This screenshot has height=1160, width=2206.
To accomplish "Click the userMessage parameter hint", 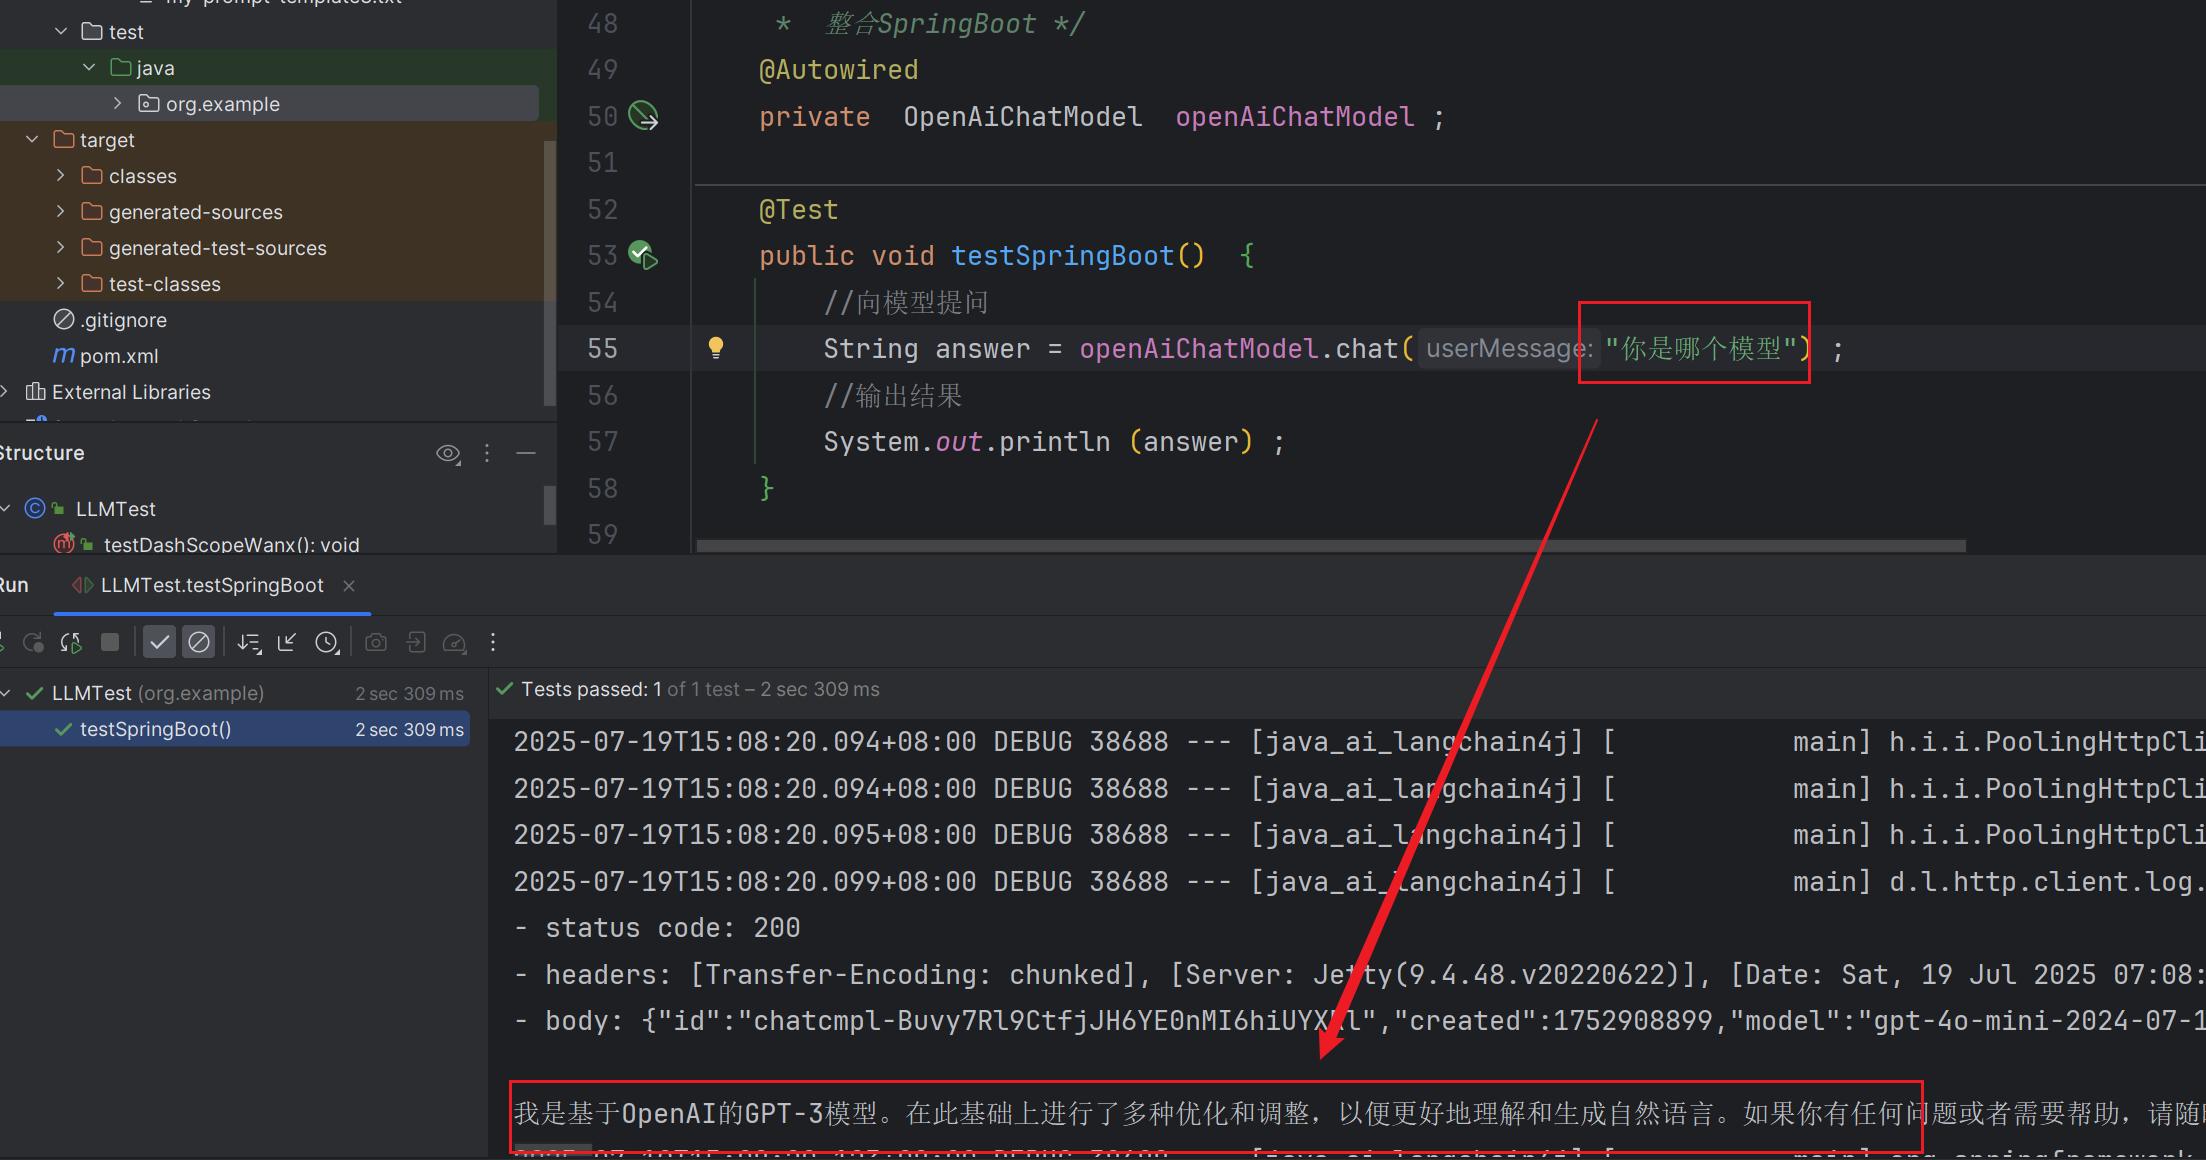I will [x=1510, y=348].
